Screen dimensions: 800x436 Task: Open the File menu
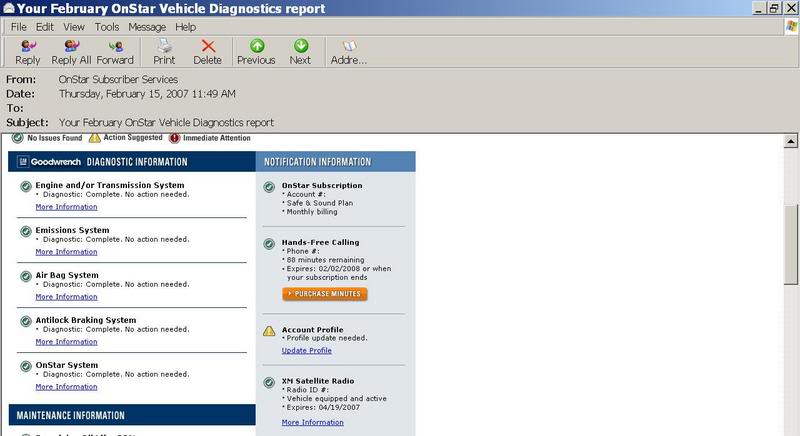[x=18, y=27]
